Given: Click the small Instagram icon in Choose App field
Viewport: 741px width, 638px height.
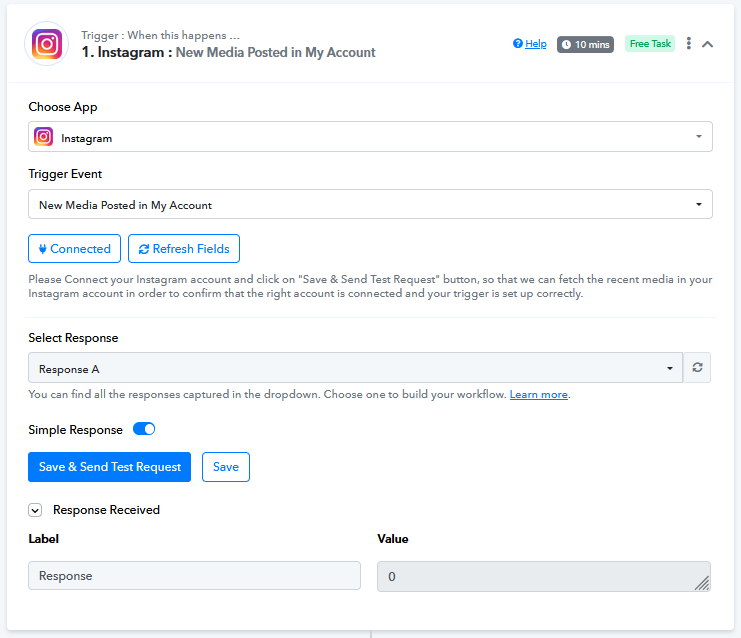Looking at the screenshot, I should point(43,137).
